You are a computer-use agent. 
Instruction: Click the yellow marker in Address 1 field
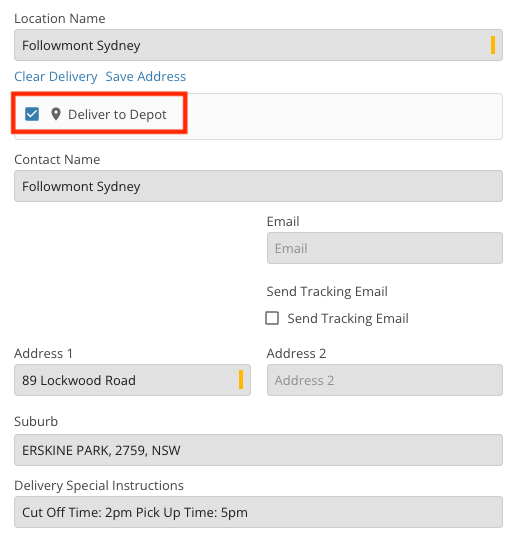pos(241,380)
